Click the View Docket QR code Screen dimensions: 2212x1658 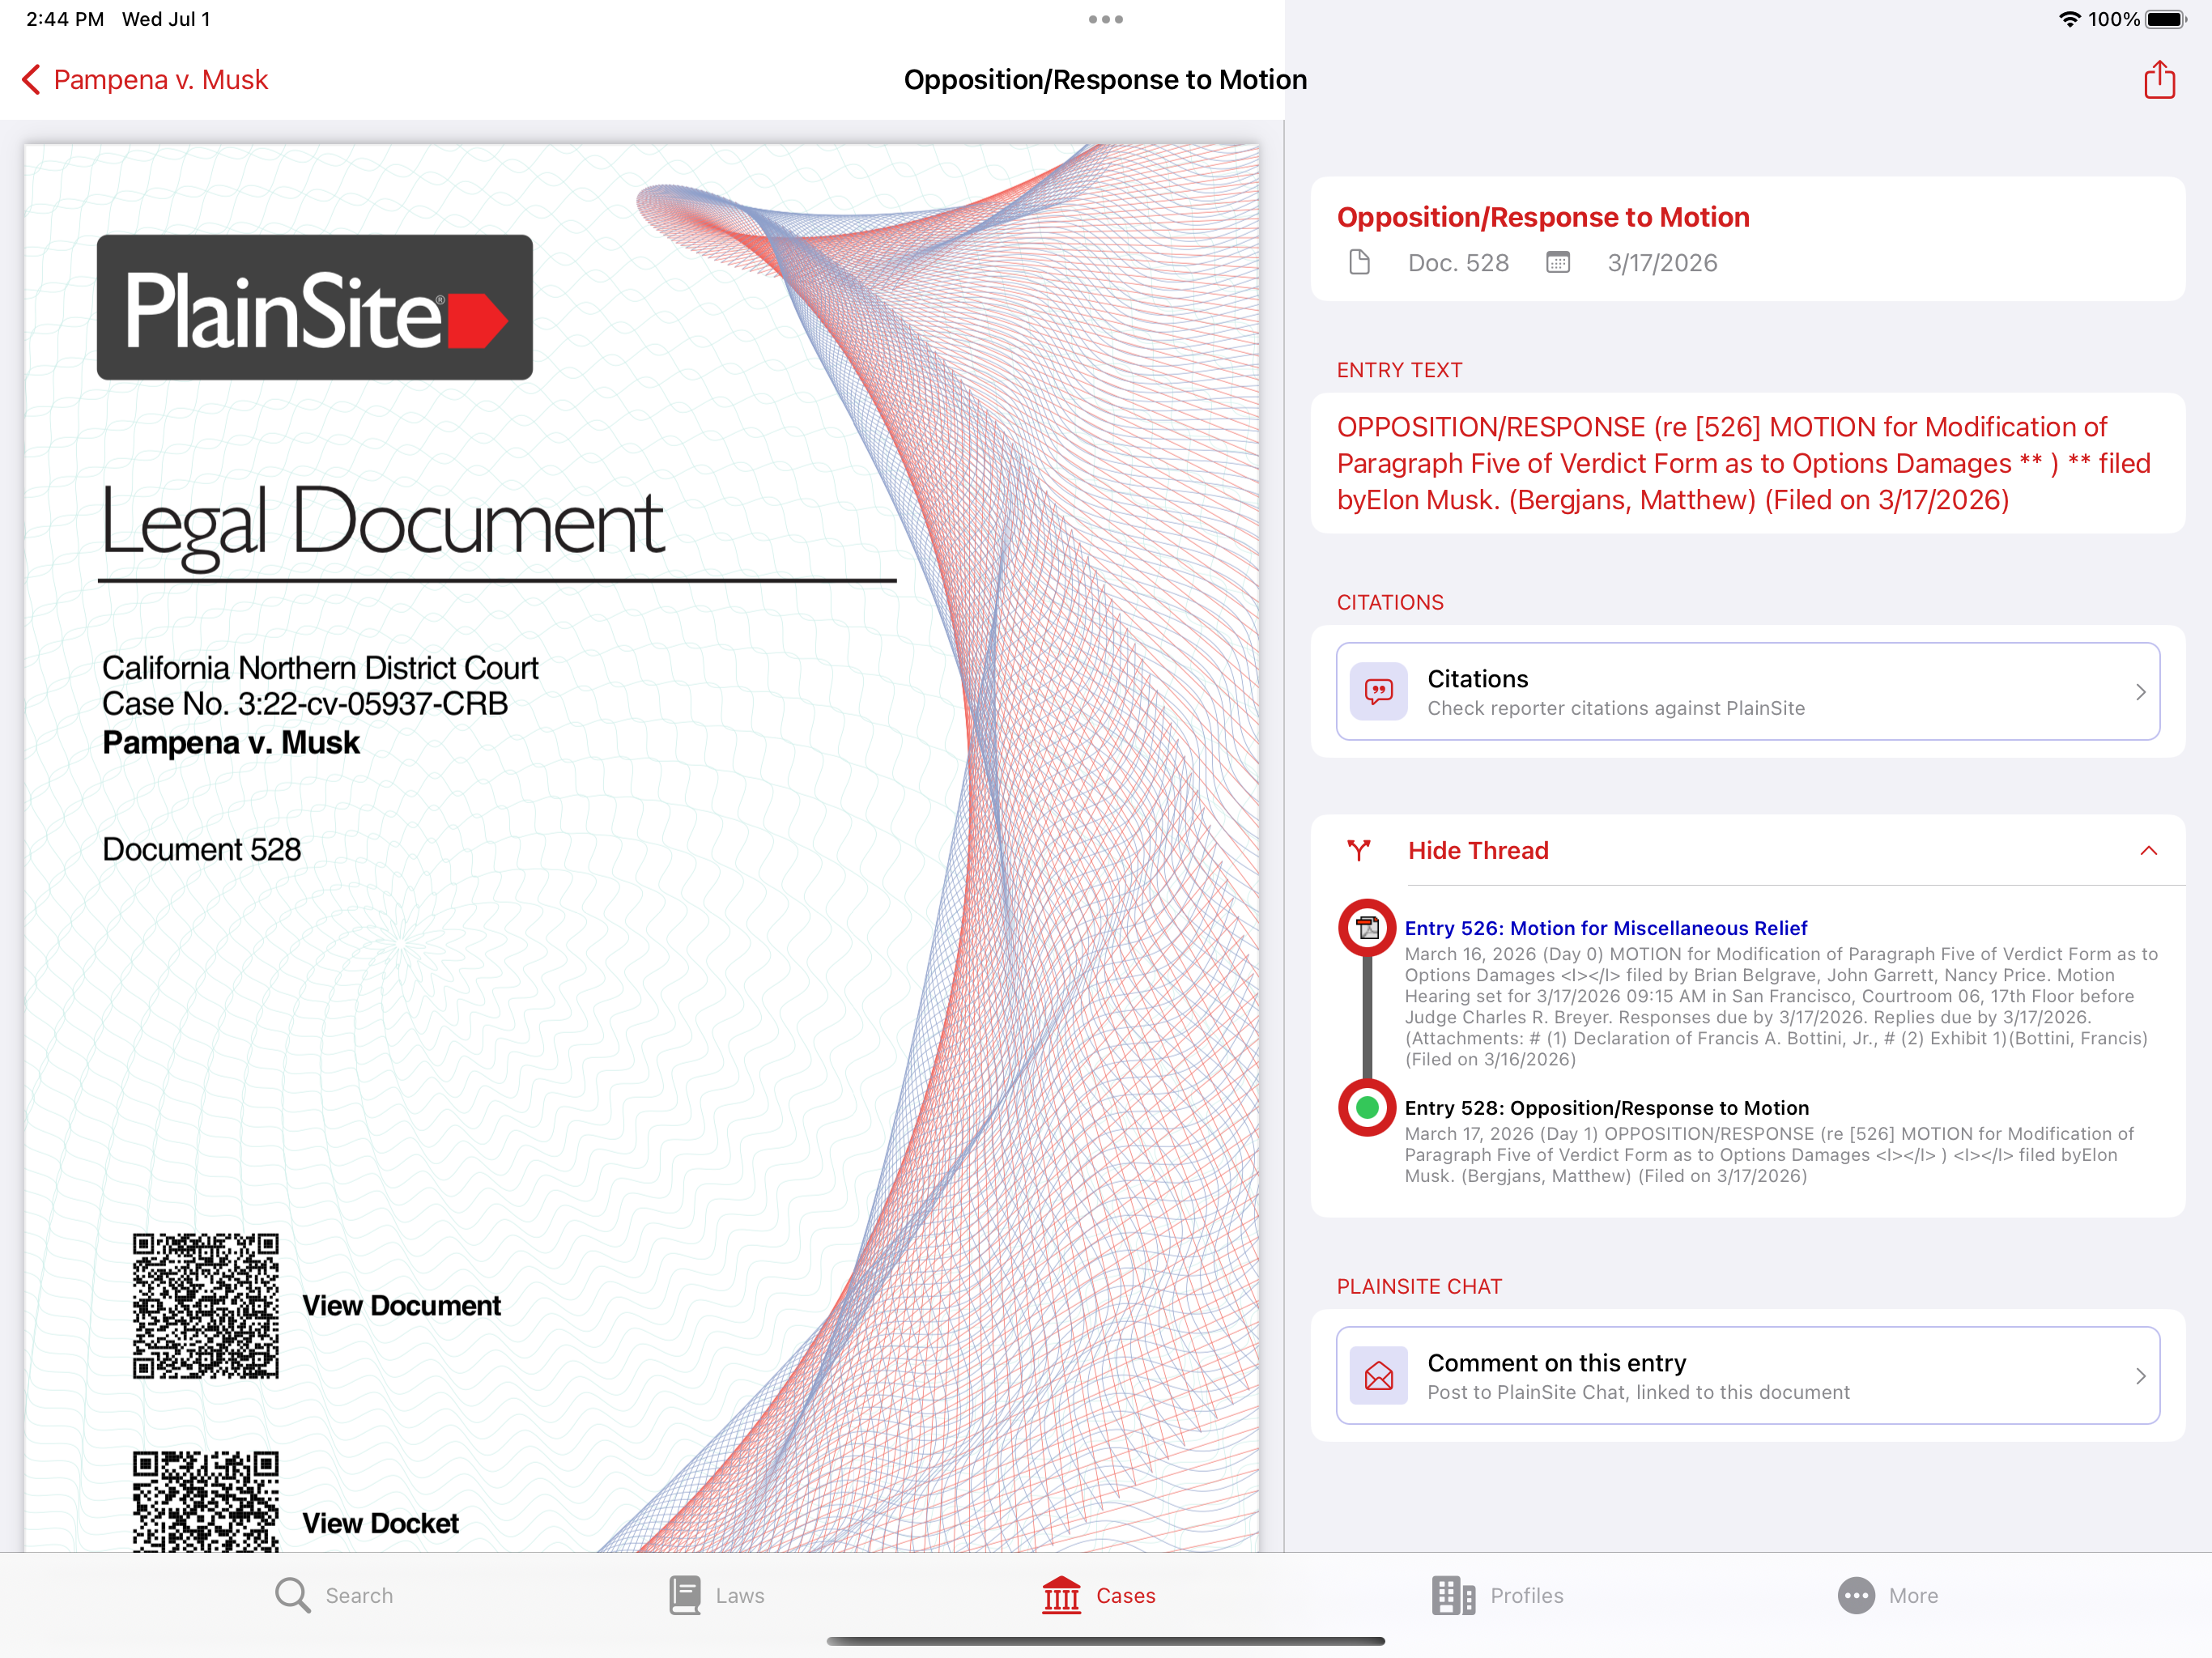[x=205, y=1501]
